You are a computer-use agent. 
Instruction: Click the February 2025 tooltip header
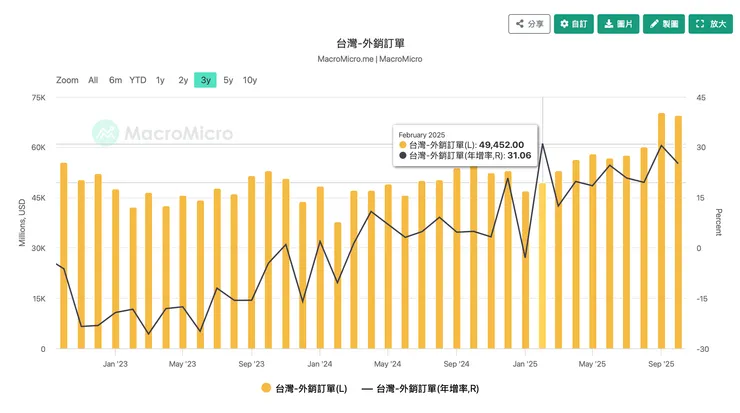pyautogui.click(x=421, y=135)
